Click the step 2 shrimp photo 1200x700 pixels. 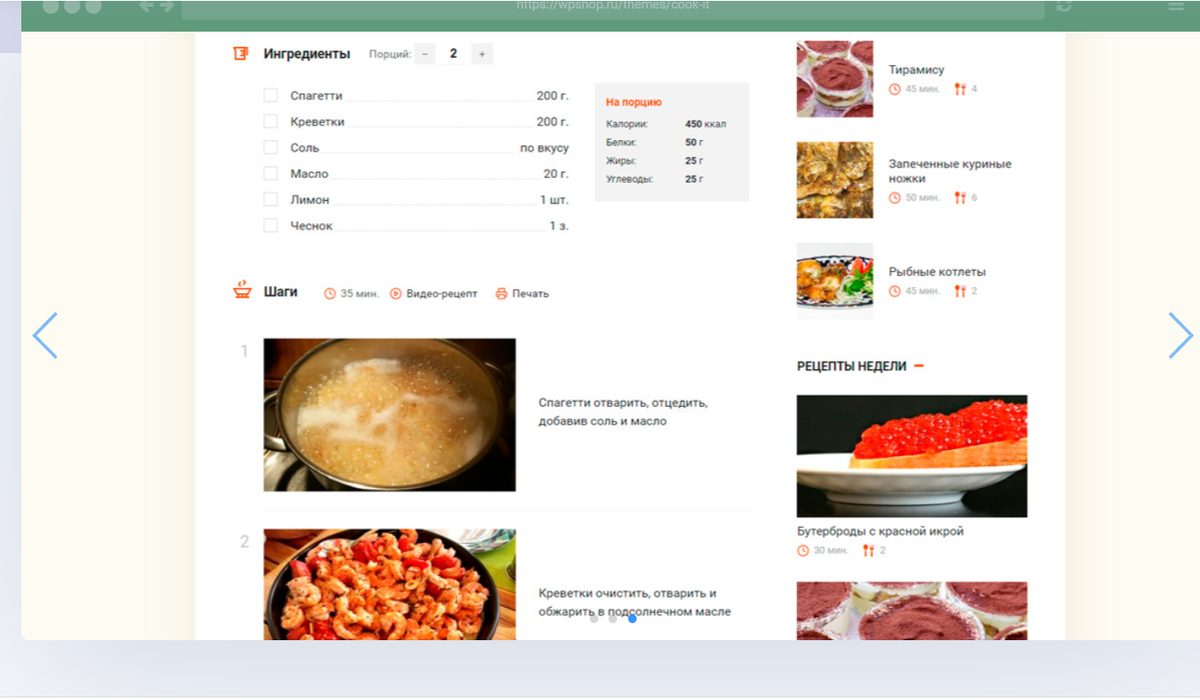390,584
